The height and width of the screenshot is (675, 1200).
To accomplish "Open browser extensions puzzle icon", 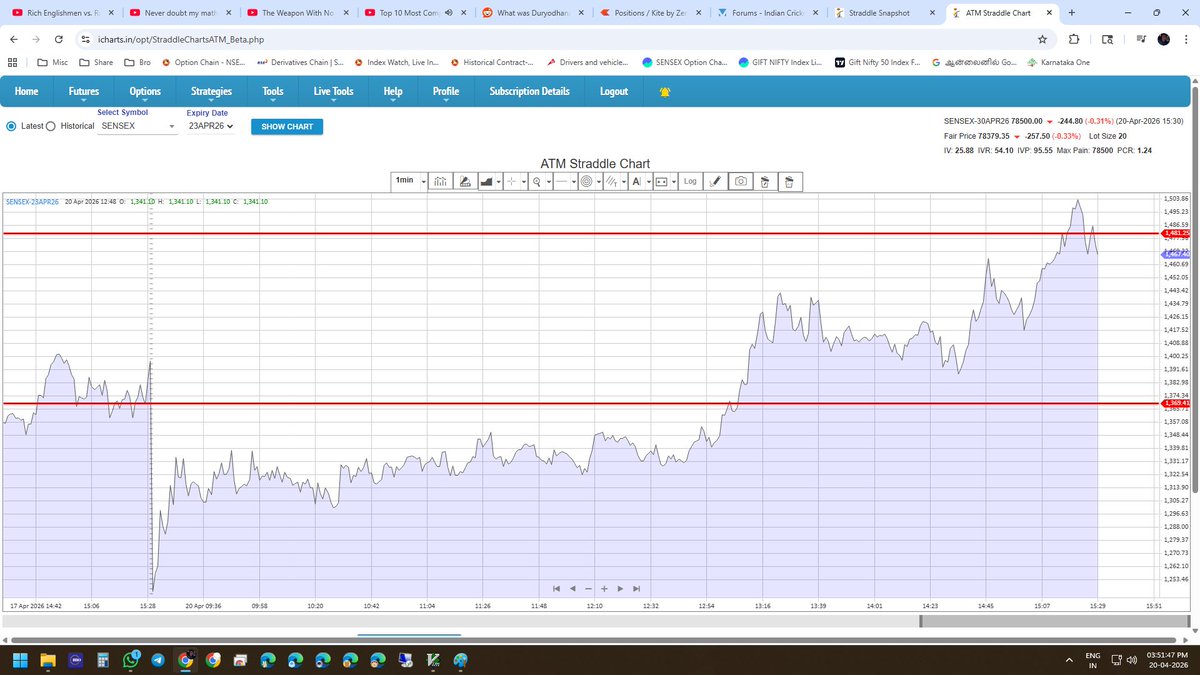I will 1074,39.
